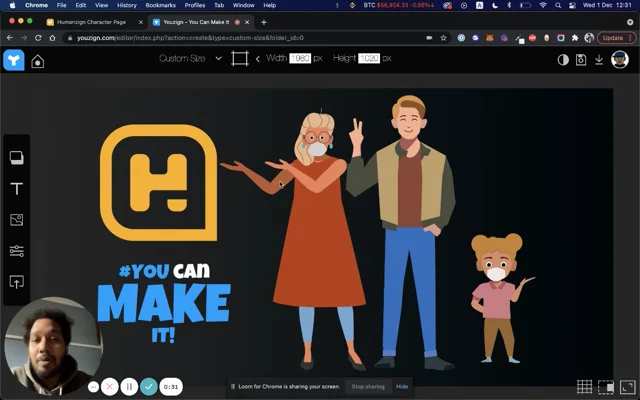
Task: Edit the Width value field
Action: tap(300, 58)
